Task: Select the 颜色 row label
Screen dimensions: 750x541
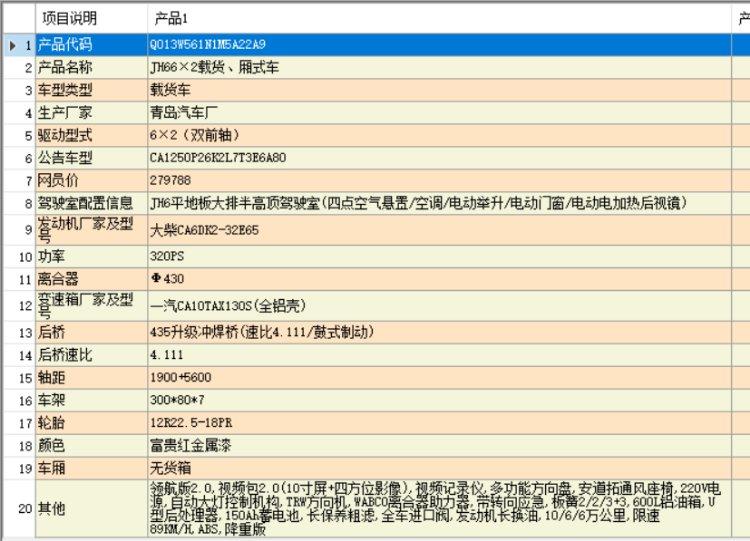Action: coord(91,446)
